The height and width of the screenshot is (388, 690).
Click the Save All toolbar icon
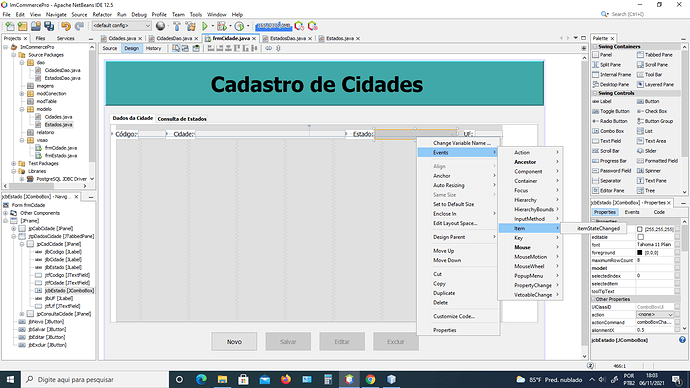tap(49, 26)
